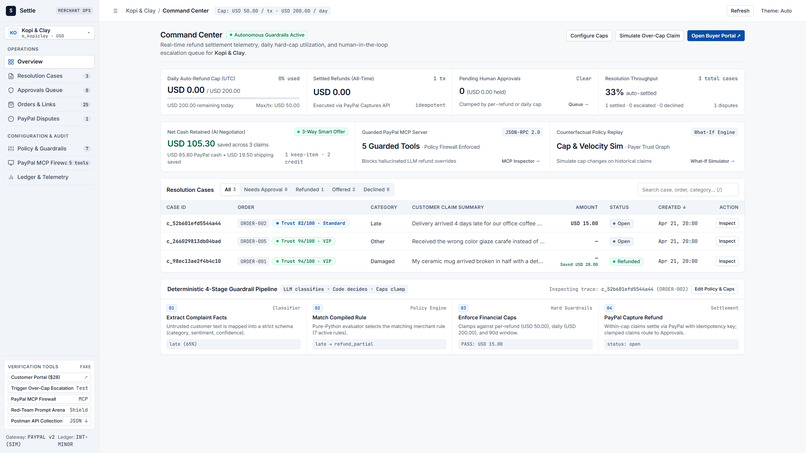Open Policy & Guardrails in sidebar
The height and width of the screenshot is (453, 806).
coord(49,149)
